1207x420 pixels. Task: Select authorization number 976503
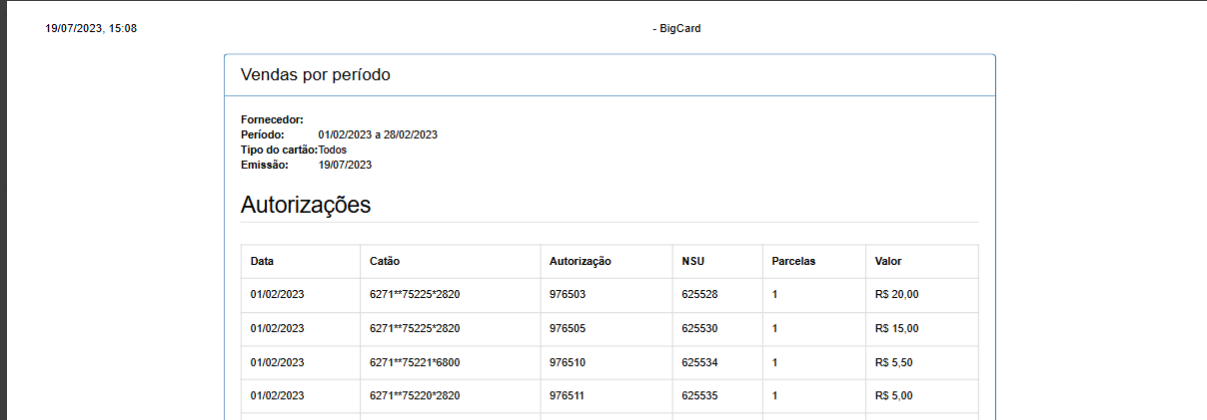[x=568, y=295]
